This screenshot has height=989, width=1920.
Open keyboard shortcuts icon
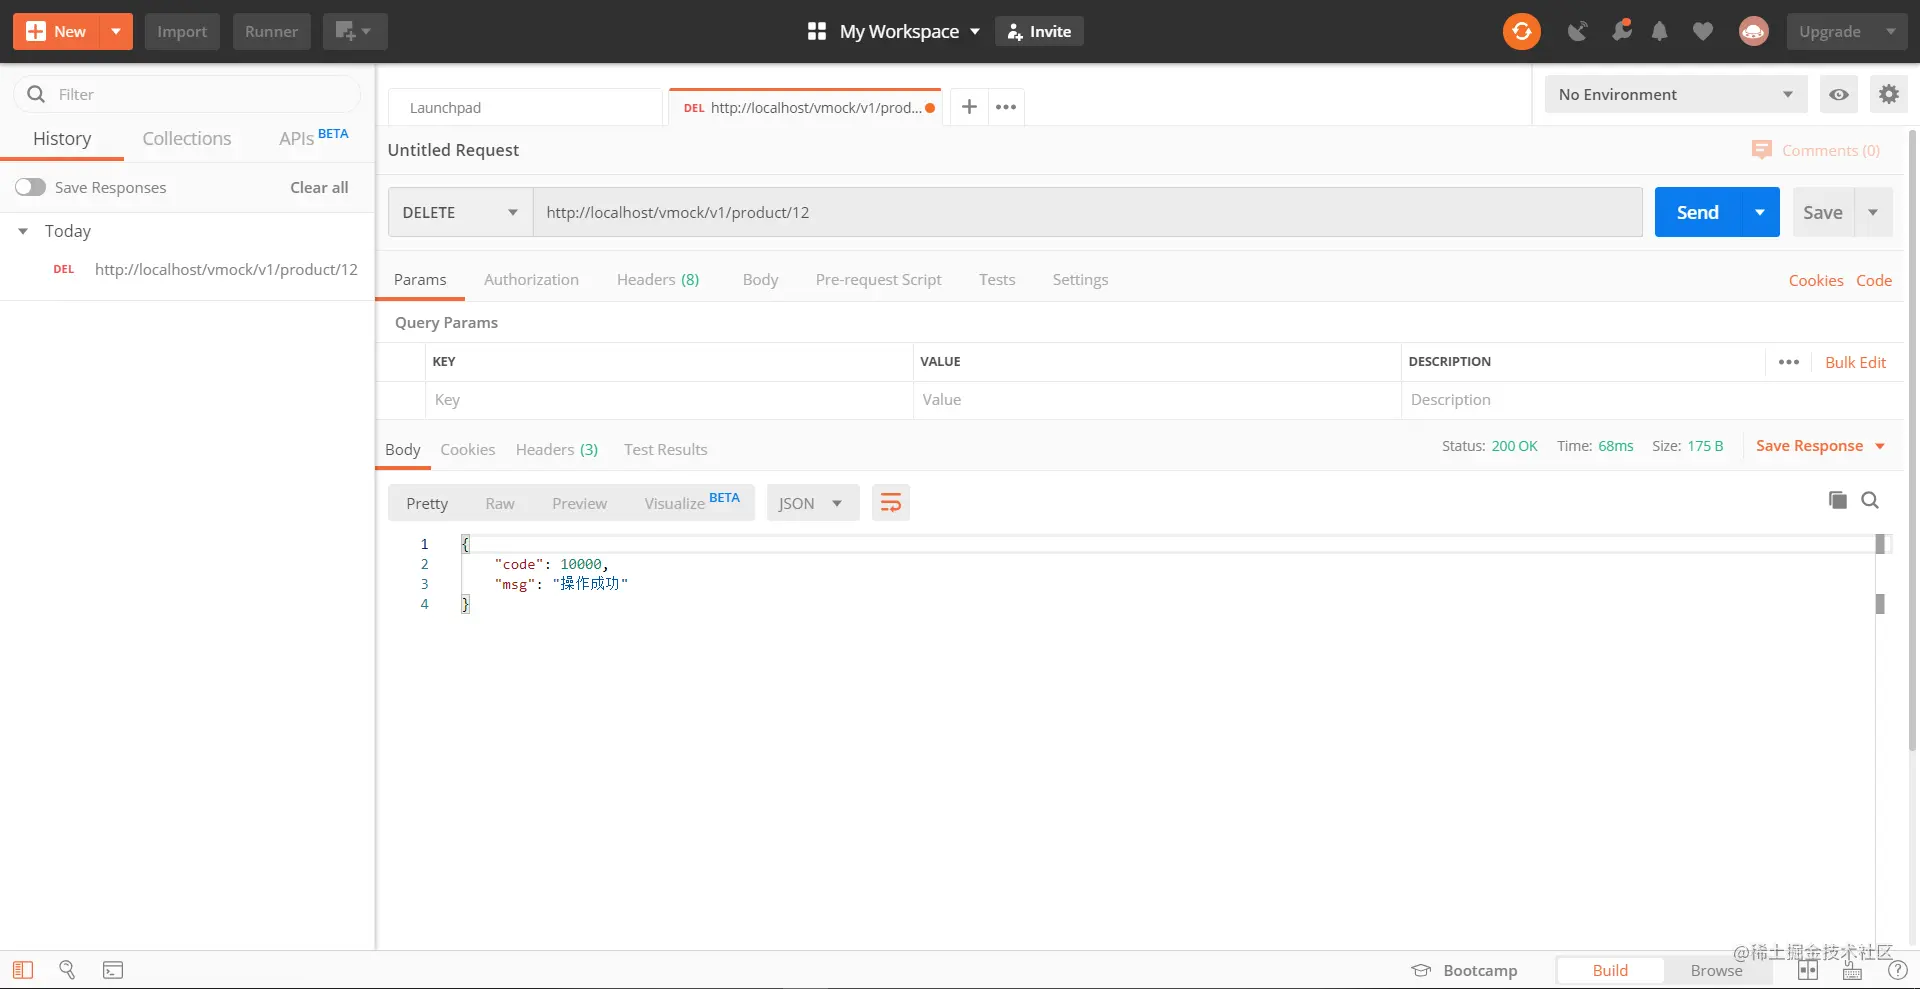point(1852,970)
